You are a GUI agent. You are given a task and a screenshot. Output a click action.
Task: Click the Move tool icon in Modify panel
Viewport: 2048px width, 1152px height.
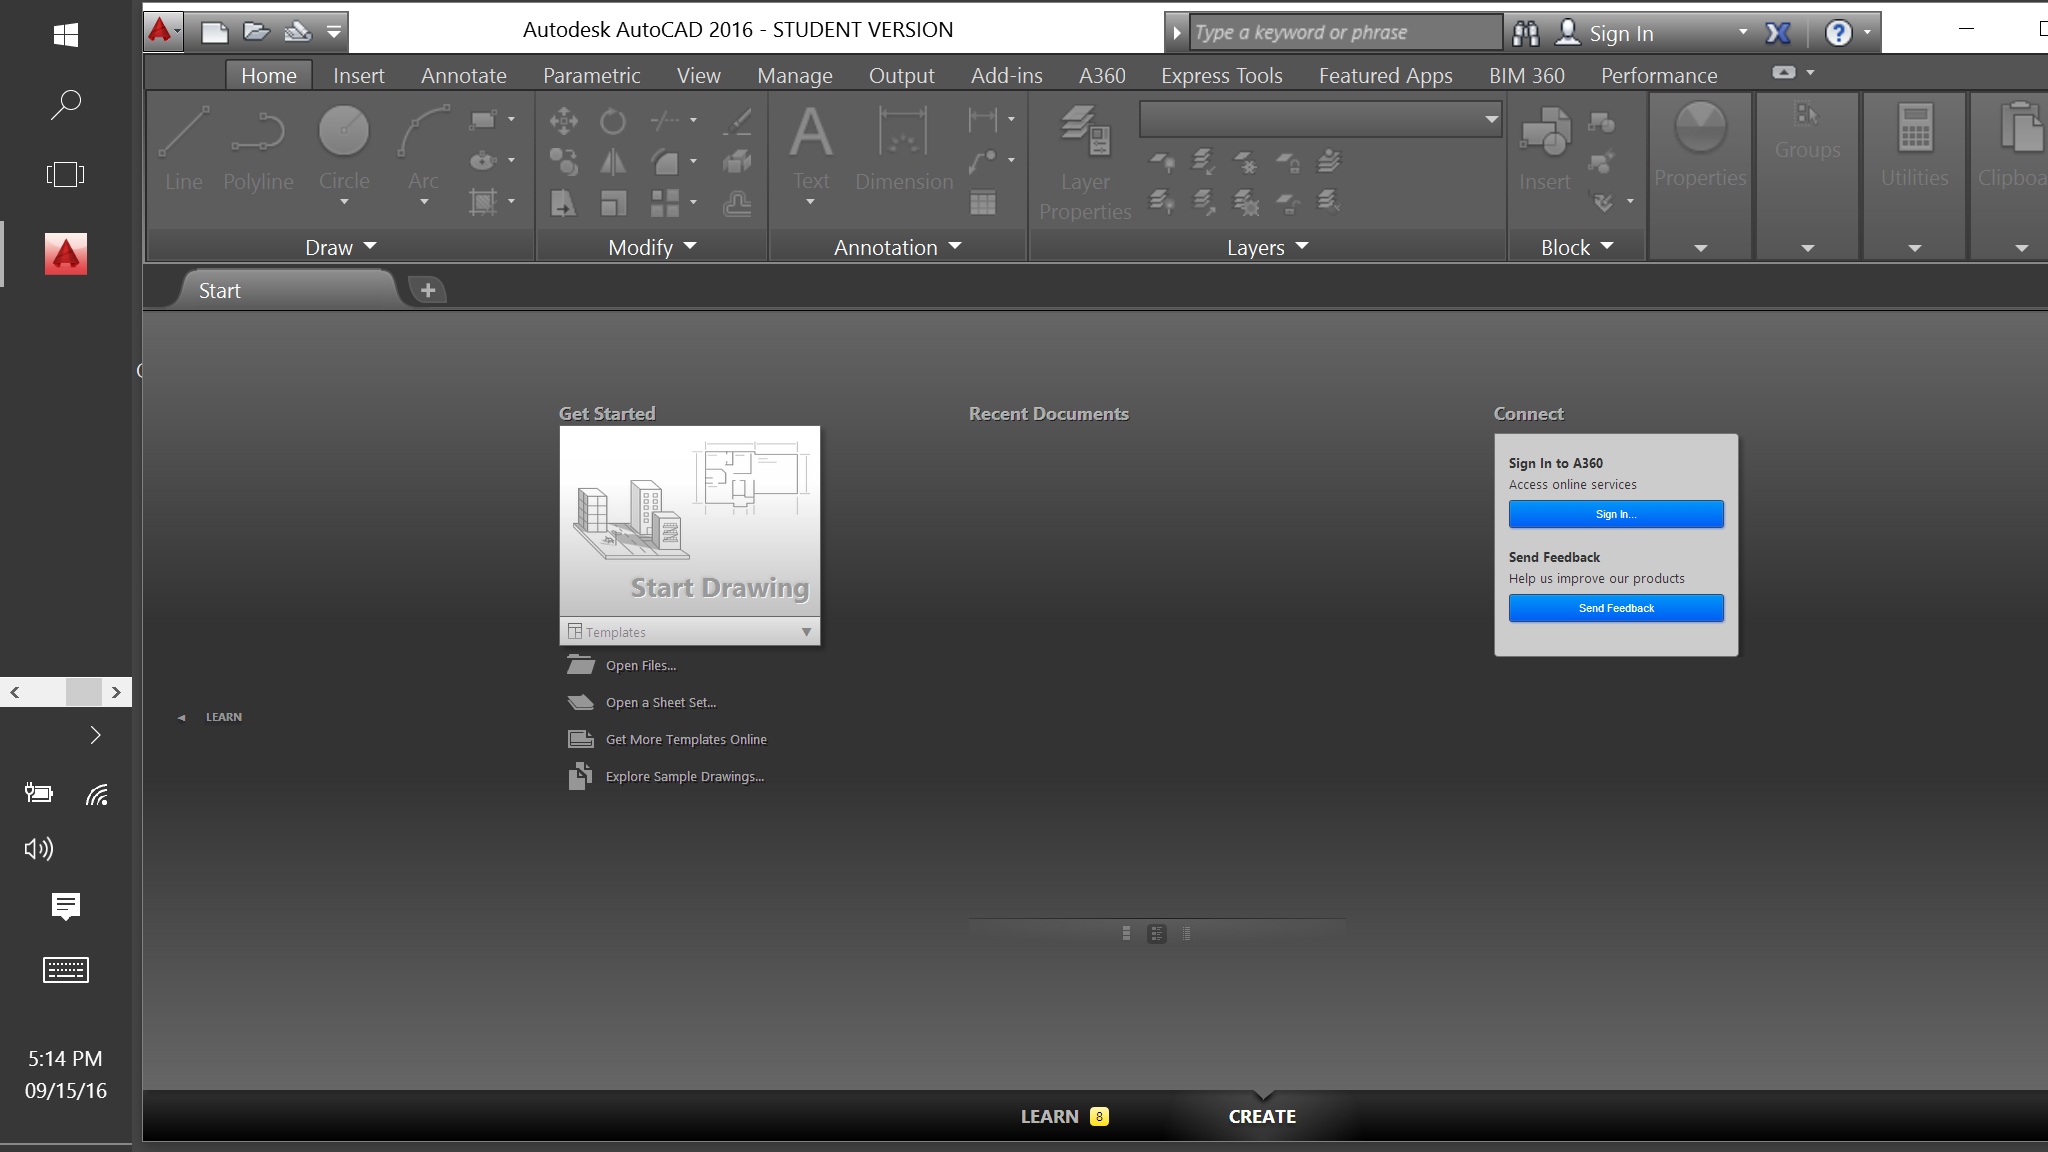563,121
